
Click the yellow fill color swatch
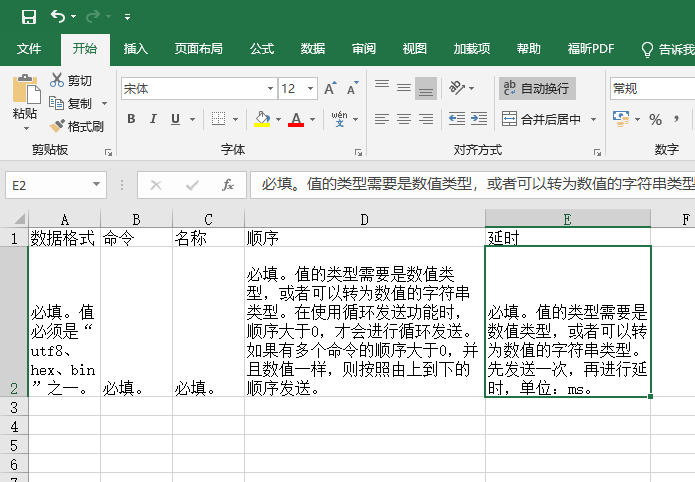click(x=262, y=119)
